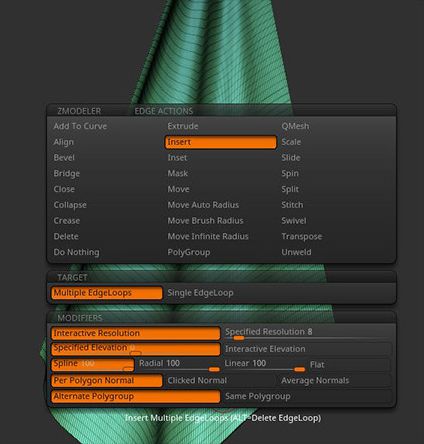Click the Spline 100 slider
424x444 pixels.
93,365
